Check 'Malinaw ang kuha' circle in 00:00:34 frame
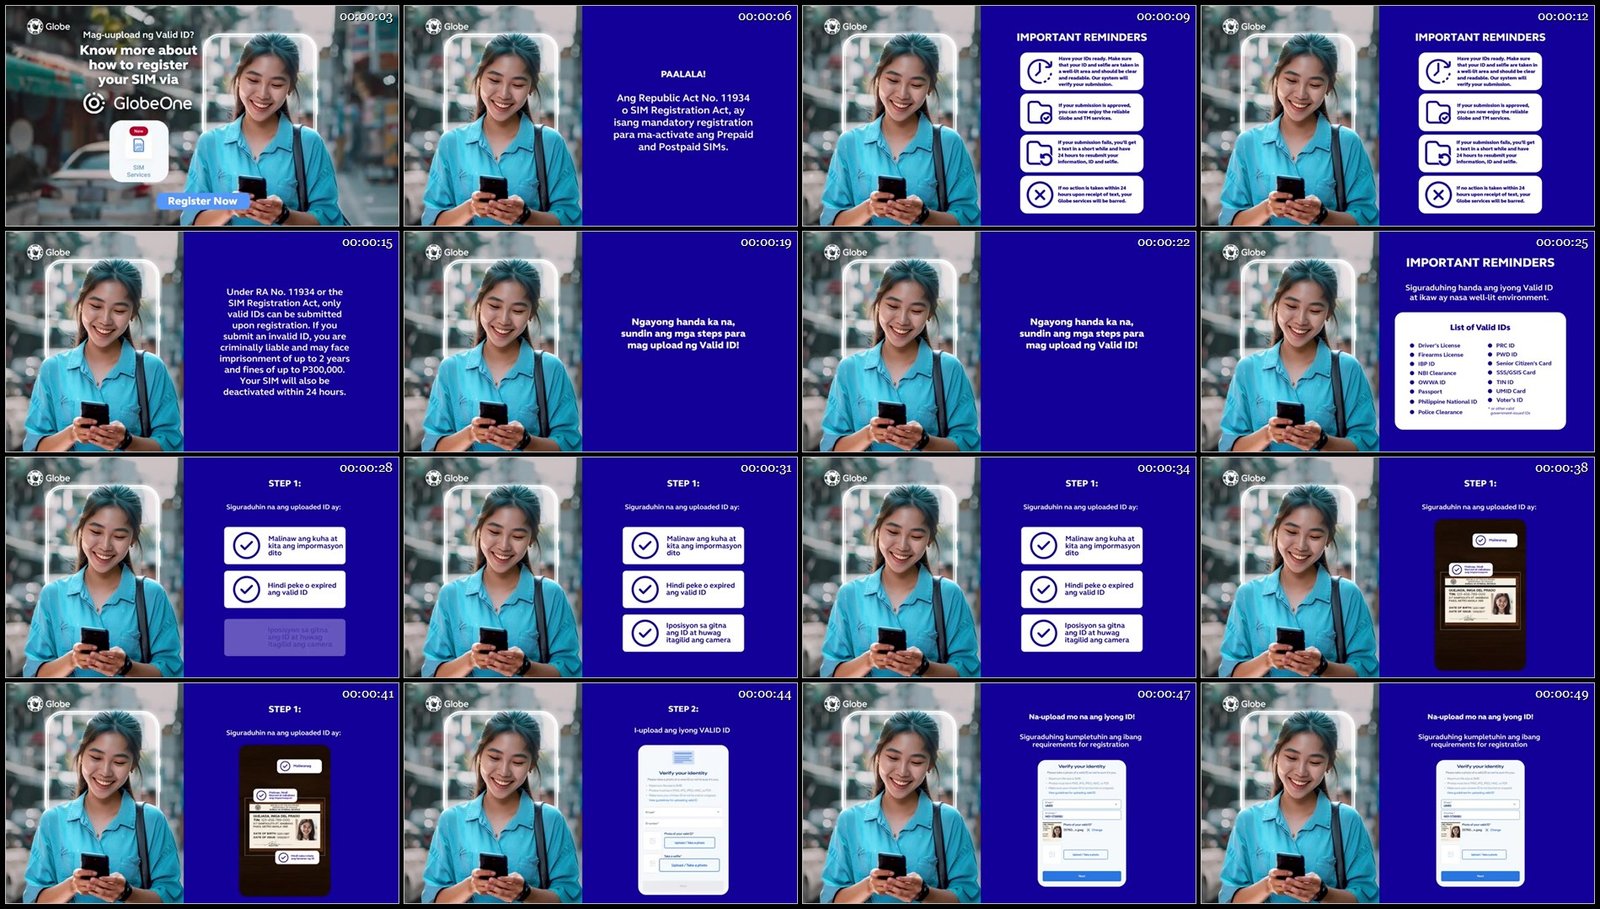The image size is (1600, 909). 1043,545
